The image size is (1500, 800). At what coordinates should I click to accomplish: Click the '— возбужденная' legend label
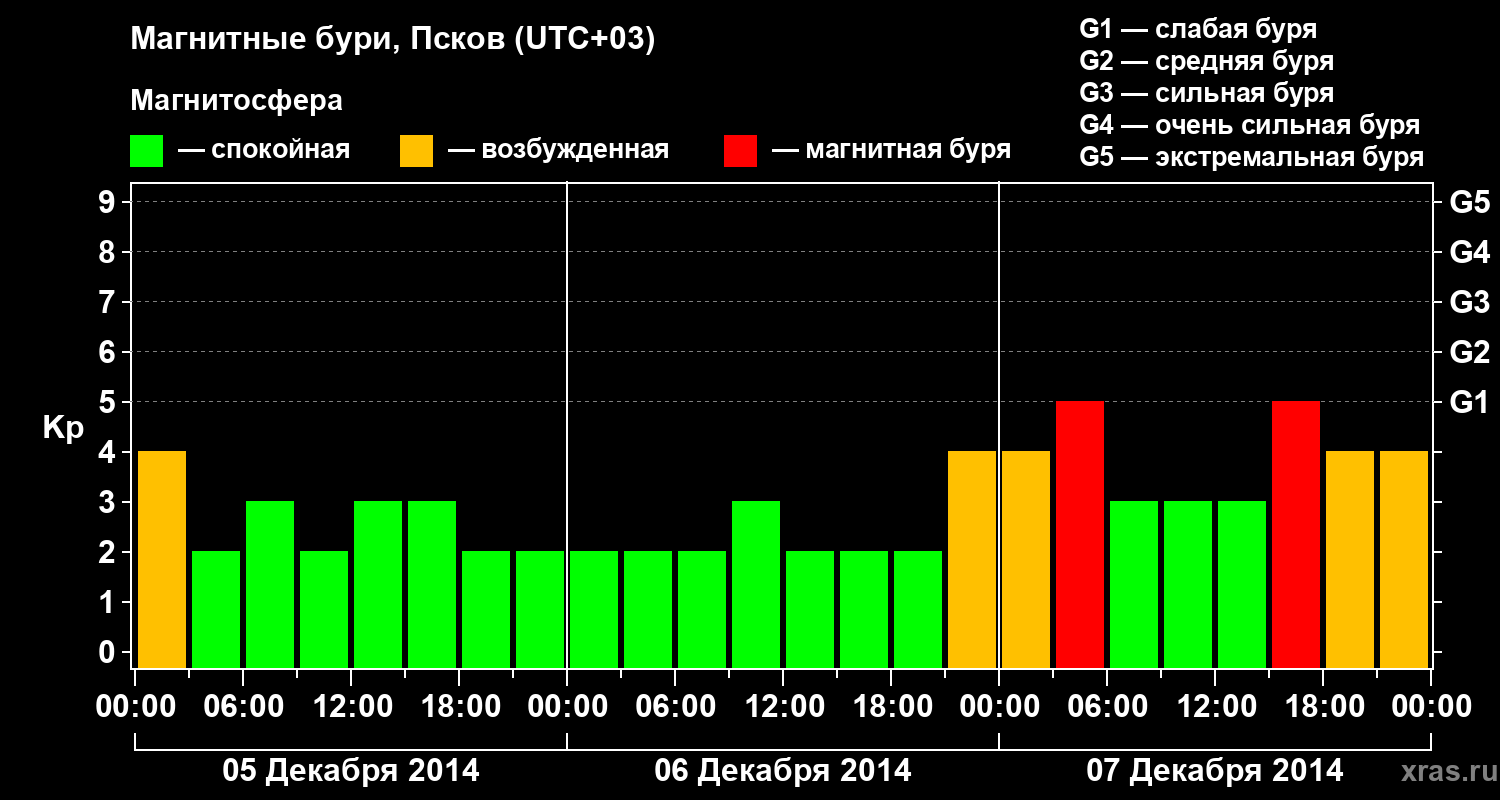coord(558,150)
